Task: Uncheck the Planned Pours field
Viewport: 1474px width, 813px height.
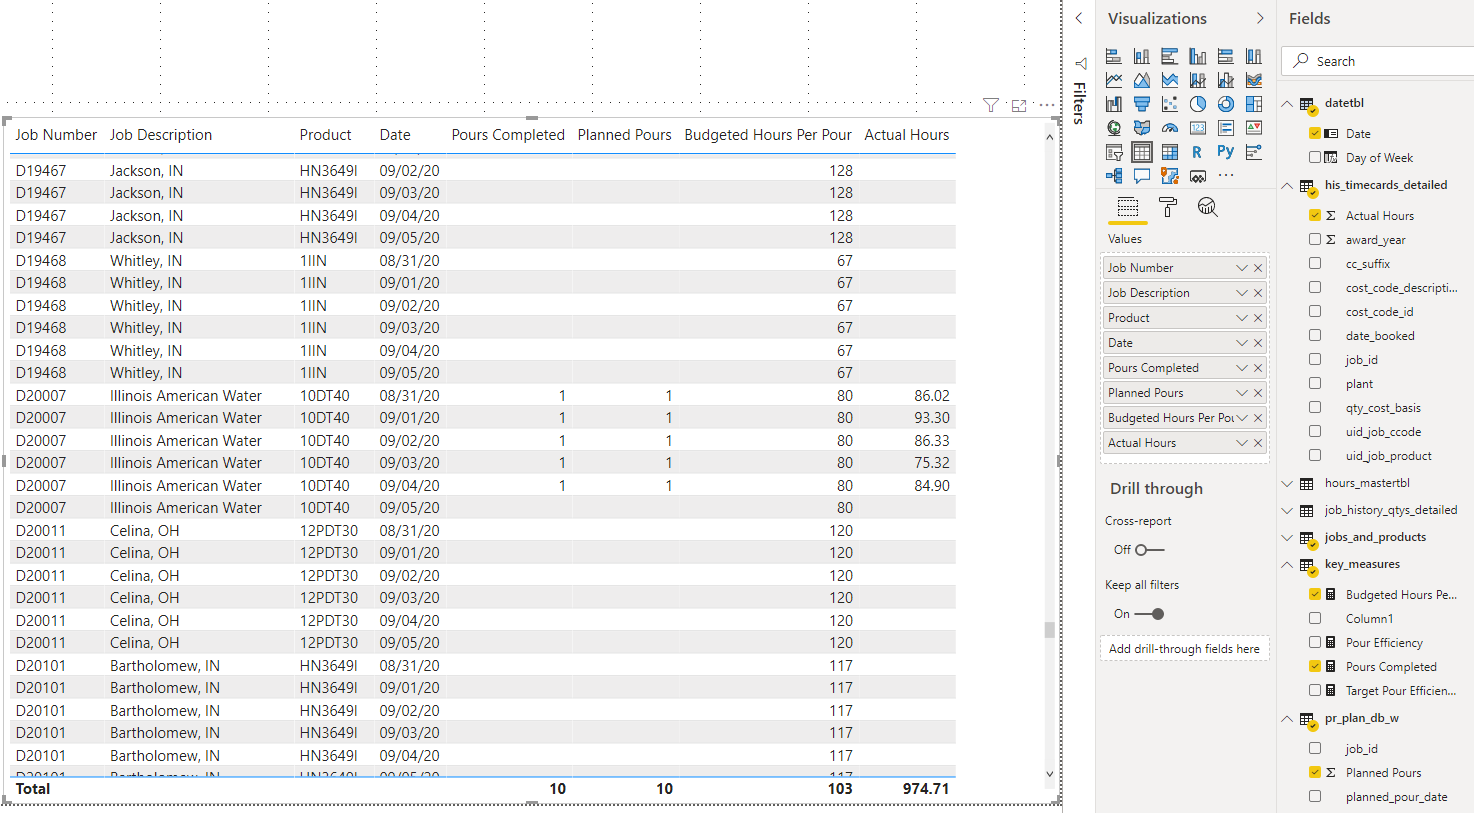Action: pyautogui.click(x=1315, y=772)
